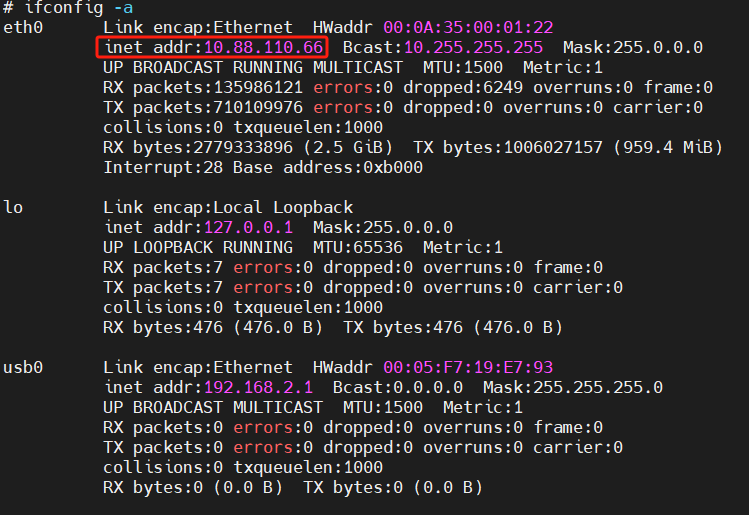Click the IP address 192.168.2.1

pos(258,388)
